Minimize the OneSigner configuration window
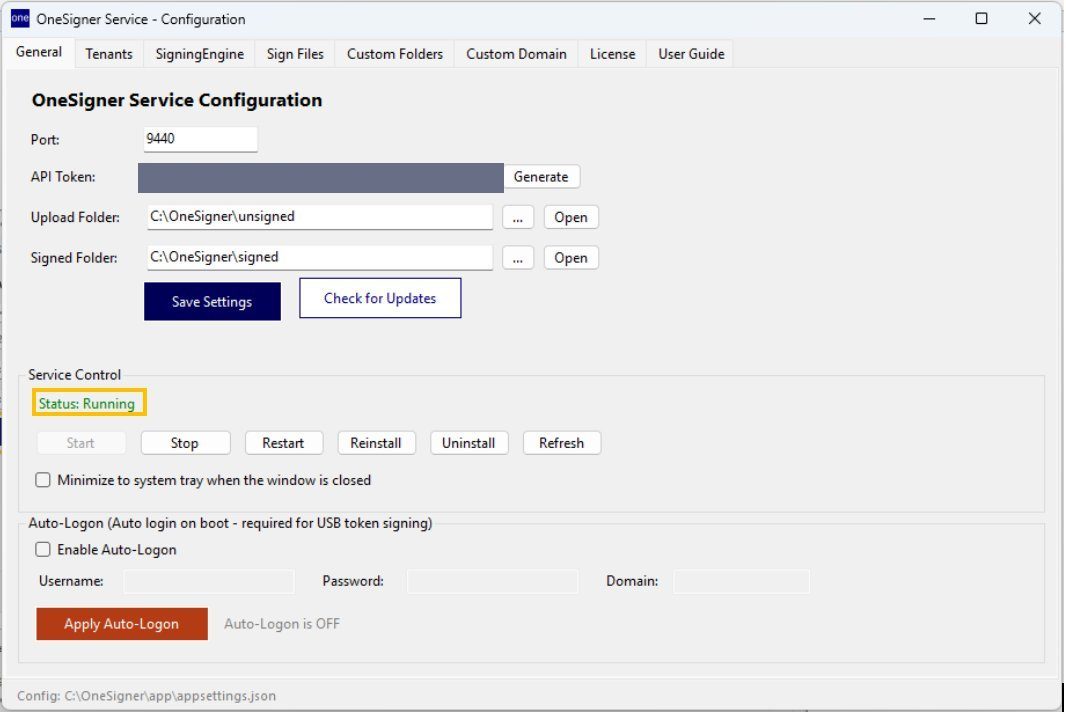1066x712 pixels. (929, 18)
